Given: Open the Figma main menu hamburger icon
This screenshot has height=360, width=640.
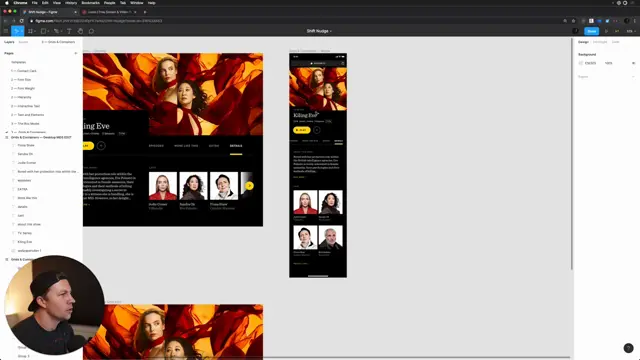Looking at the screenshot, I should tap(6, 31).
